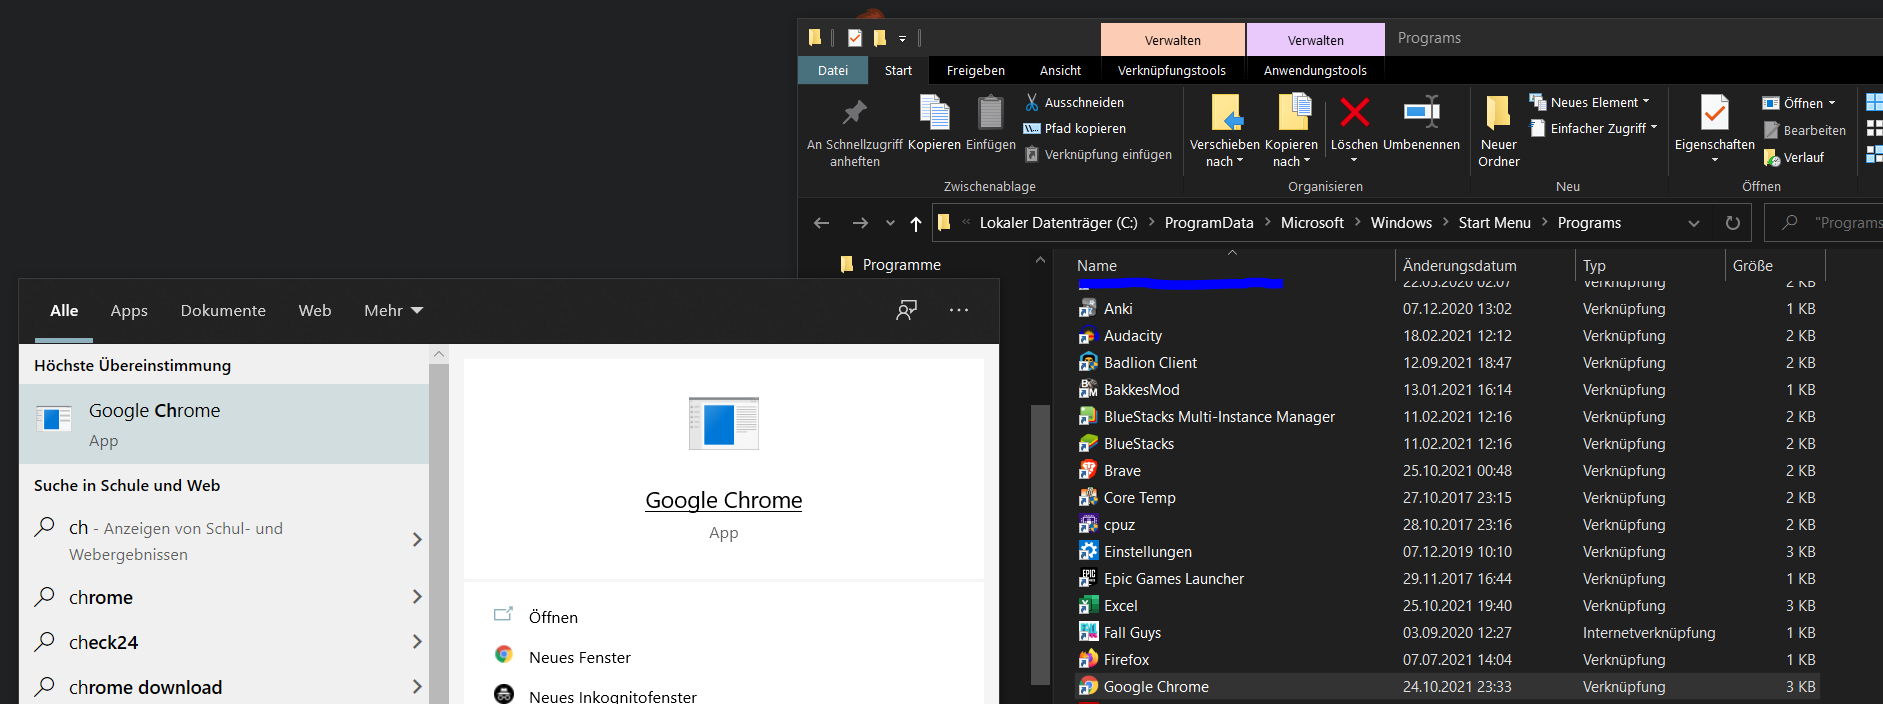Click Bearbeiten in the ribbon
Screen dimensions: 1883x704
coord(1804,131)
